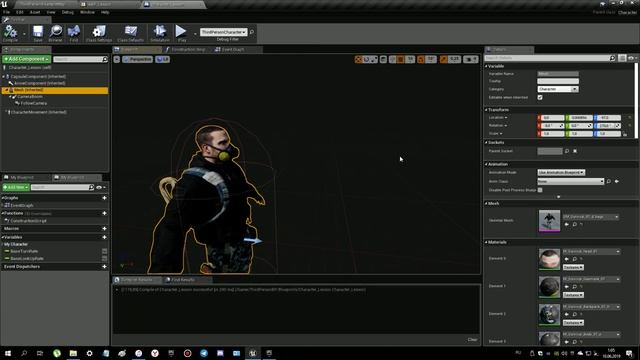Viewport: 640px width, 360px height.
Task: Toggle rotation snapping in the viewport toolbar
Action: 421,60
